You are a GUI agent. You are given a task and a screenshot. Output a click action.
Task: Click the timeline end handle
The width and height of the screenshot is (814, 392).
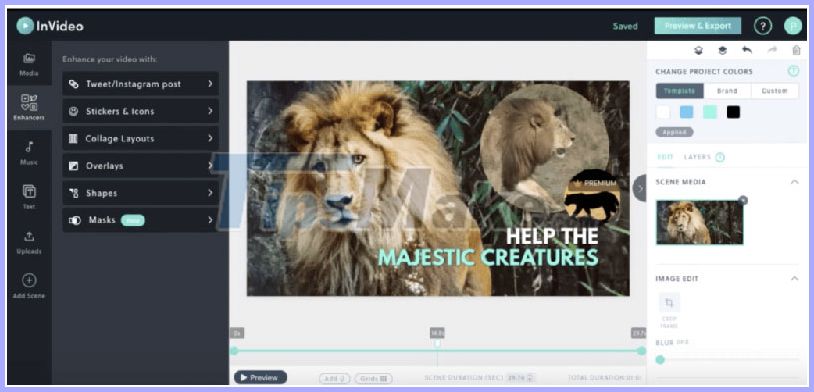[x=642, y=351]
